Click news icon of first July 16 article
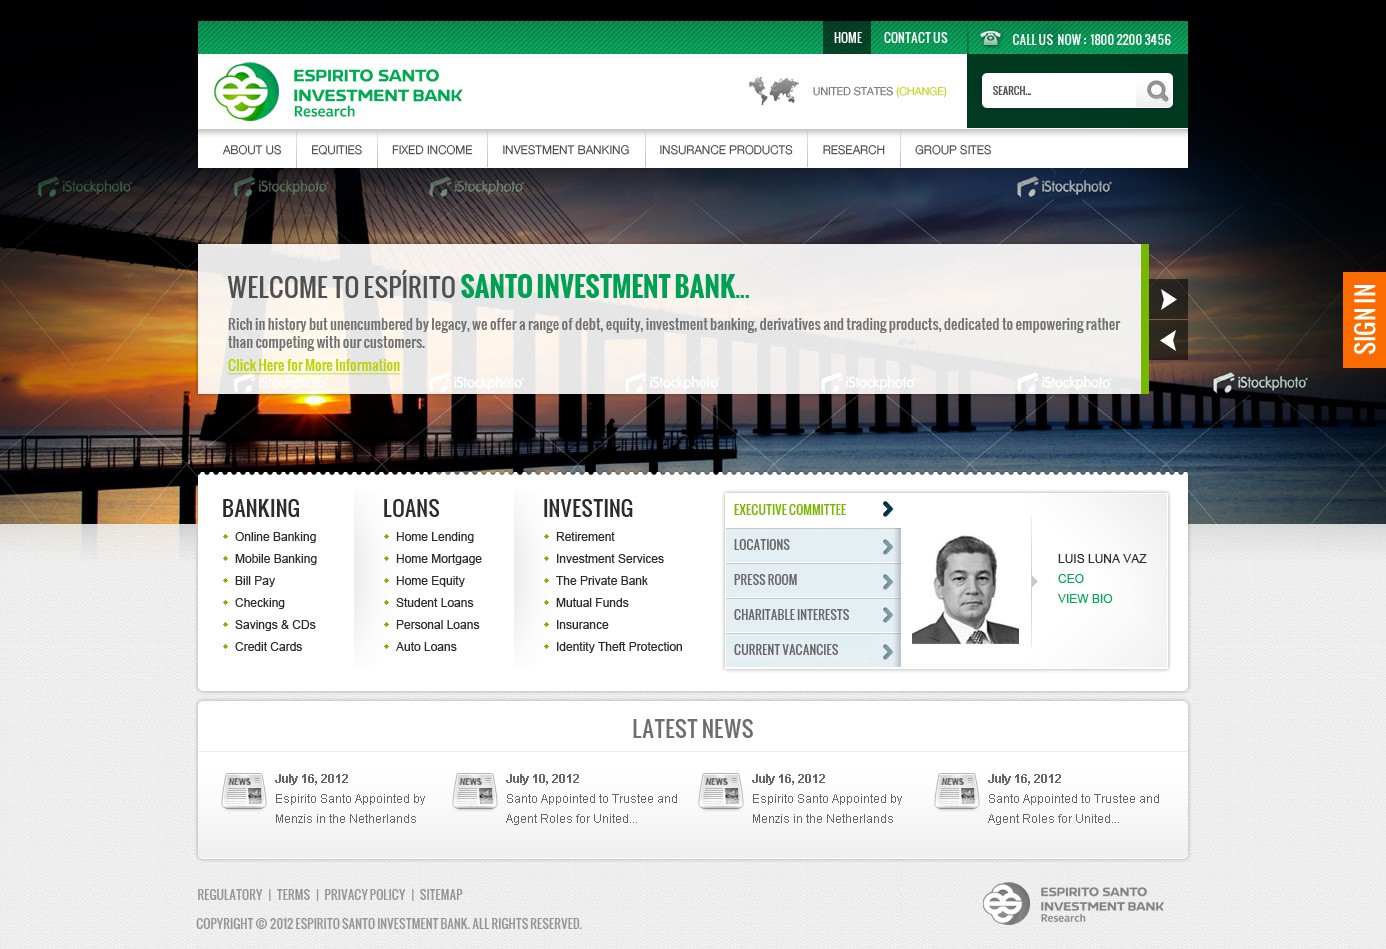Image resolution: width=1386 pixels, height=949 pixels. click(x=243, y=790)
